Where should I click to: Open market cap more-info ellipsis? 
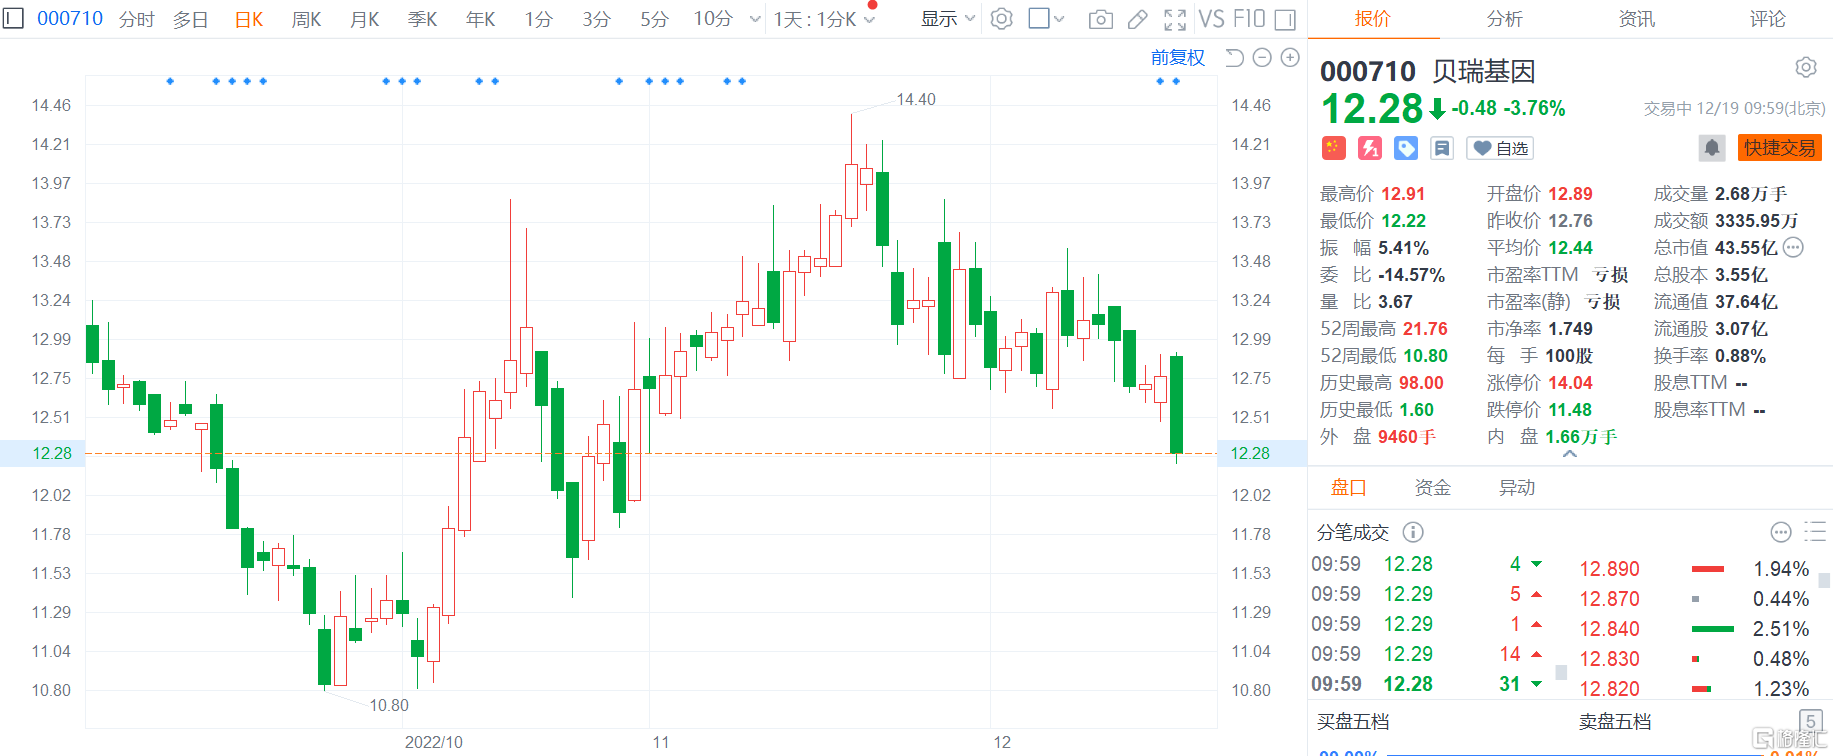click(1794, 247)
